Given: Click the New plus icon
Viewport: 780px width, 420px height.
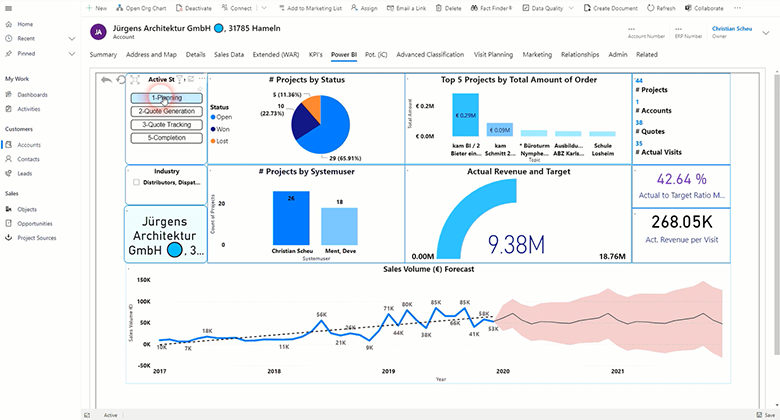Looking at the screenshot, I should [x=90, y=8].
